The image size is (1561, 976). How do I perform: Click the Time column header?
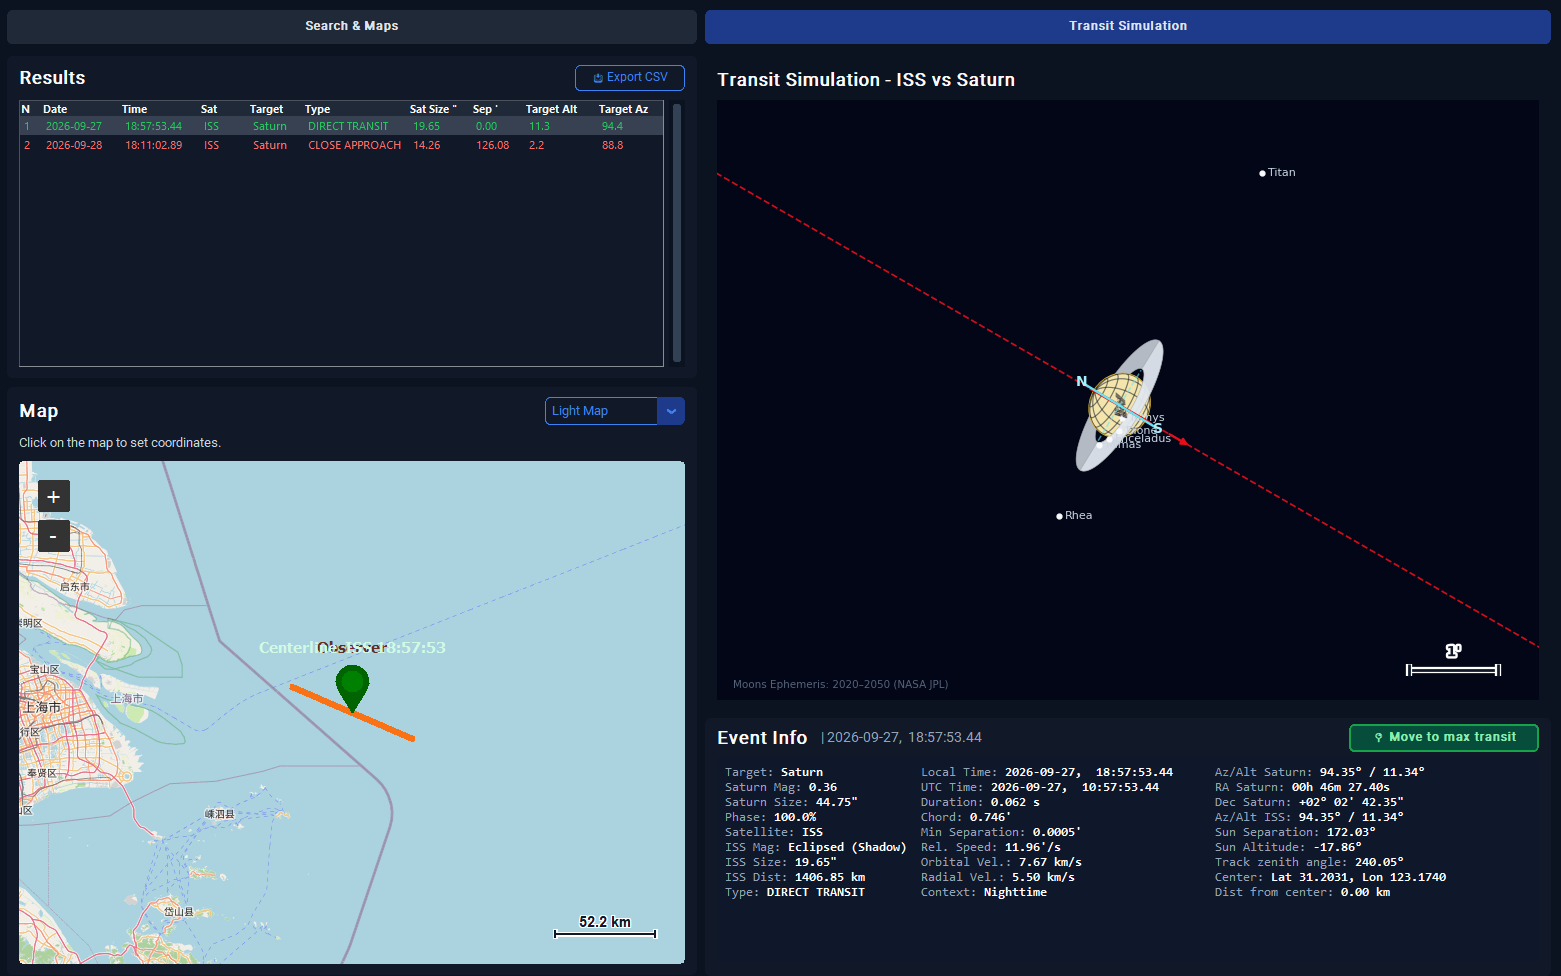[x=134, y=109]
